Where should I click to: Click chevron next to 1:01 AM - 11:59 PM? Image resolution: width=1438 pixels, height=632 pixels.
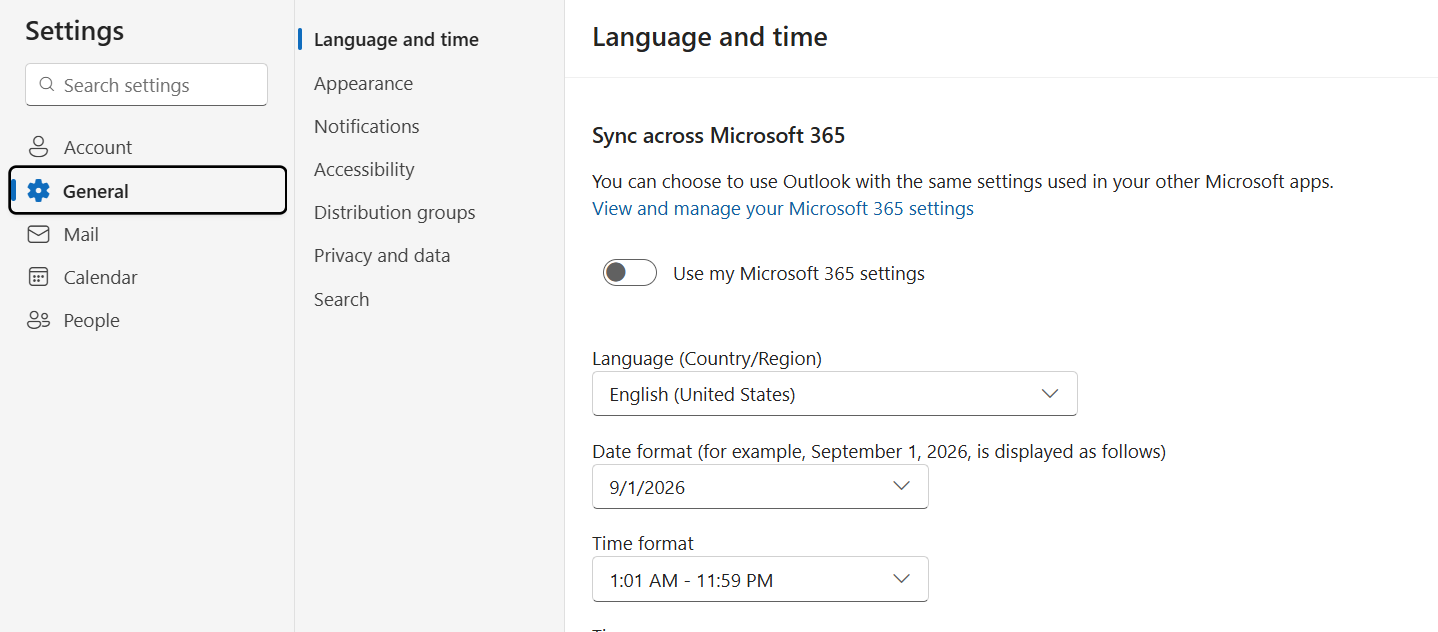(901, 579)
